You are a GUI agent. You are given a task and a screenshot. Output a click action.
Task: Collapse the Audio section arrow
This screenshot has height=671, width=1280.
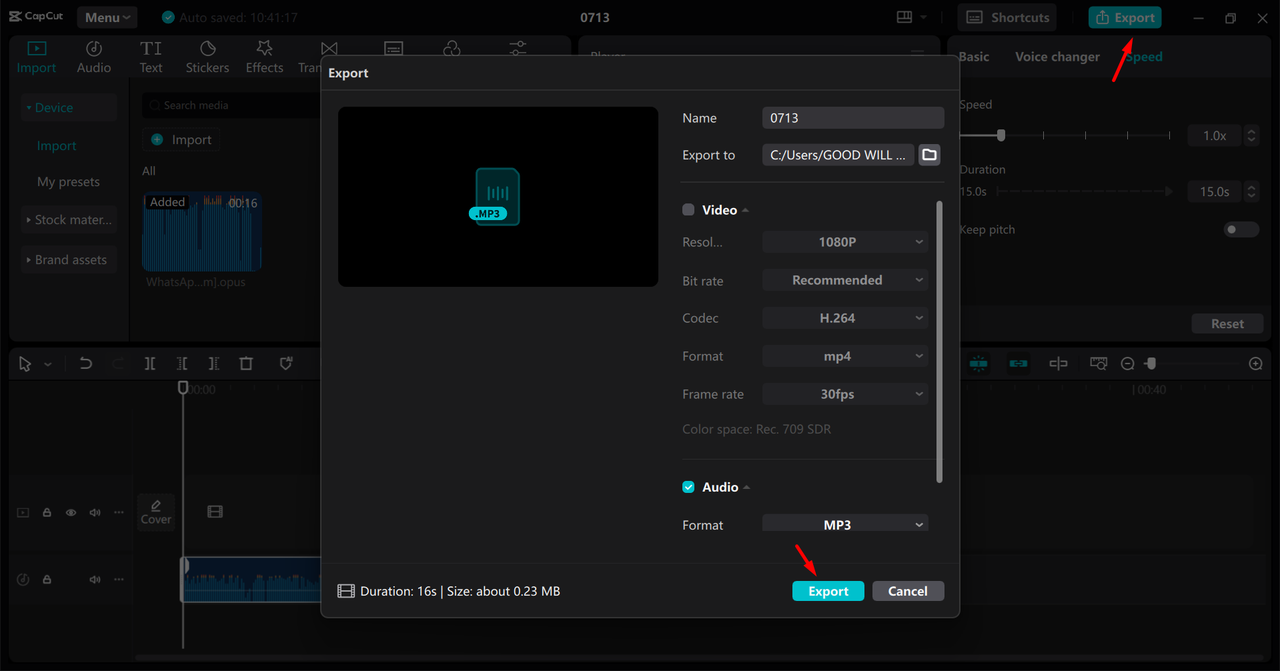point(747,487)
